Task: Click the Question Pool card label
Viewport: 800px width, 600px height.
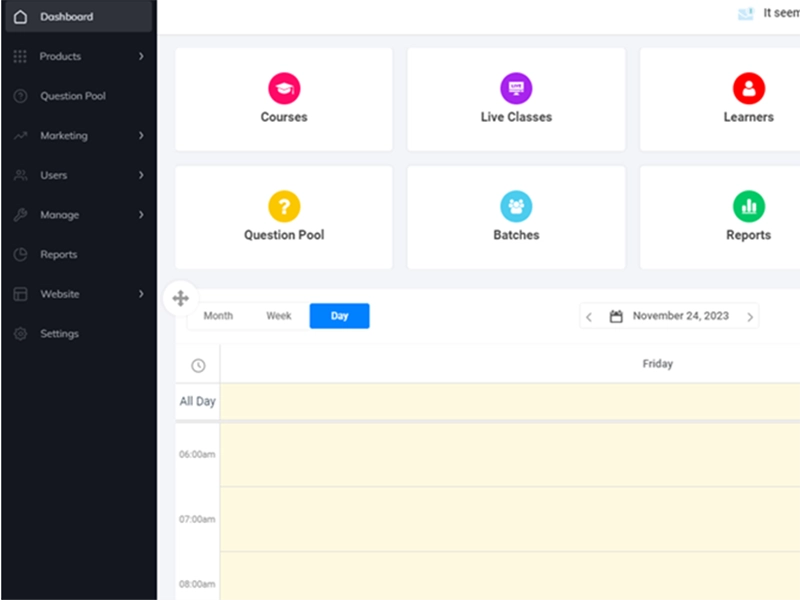Action: tap(284, 235)
